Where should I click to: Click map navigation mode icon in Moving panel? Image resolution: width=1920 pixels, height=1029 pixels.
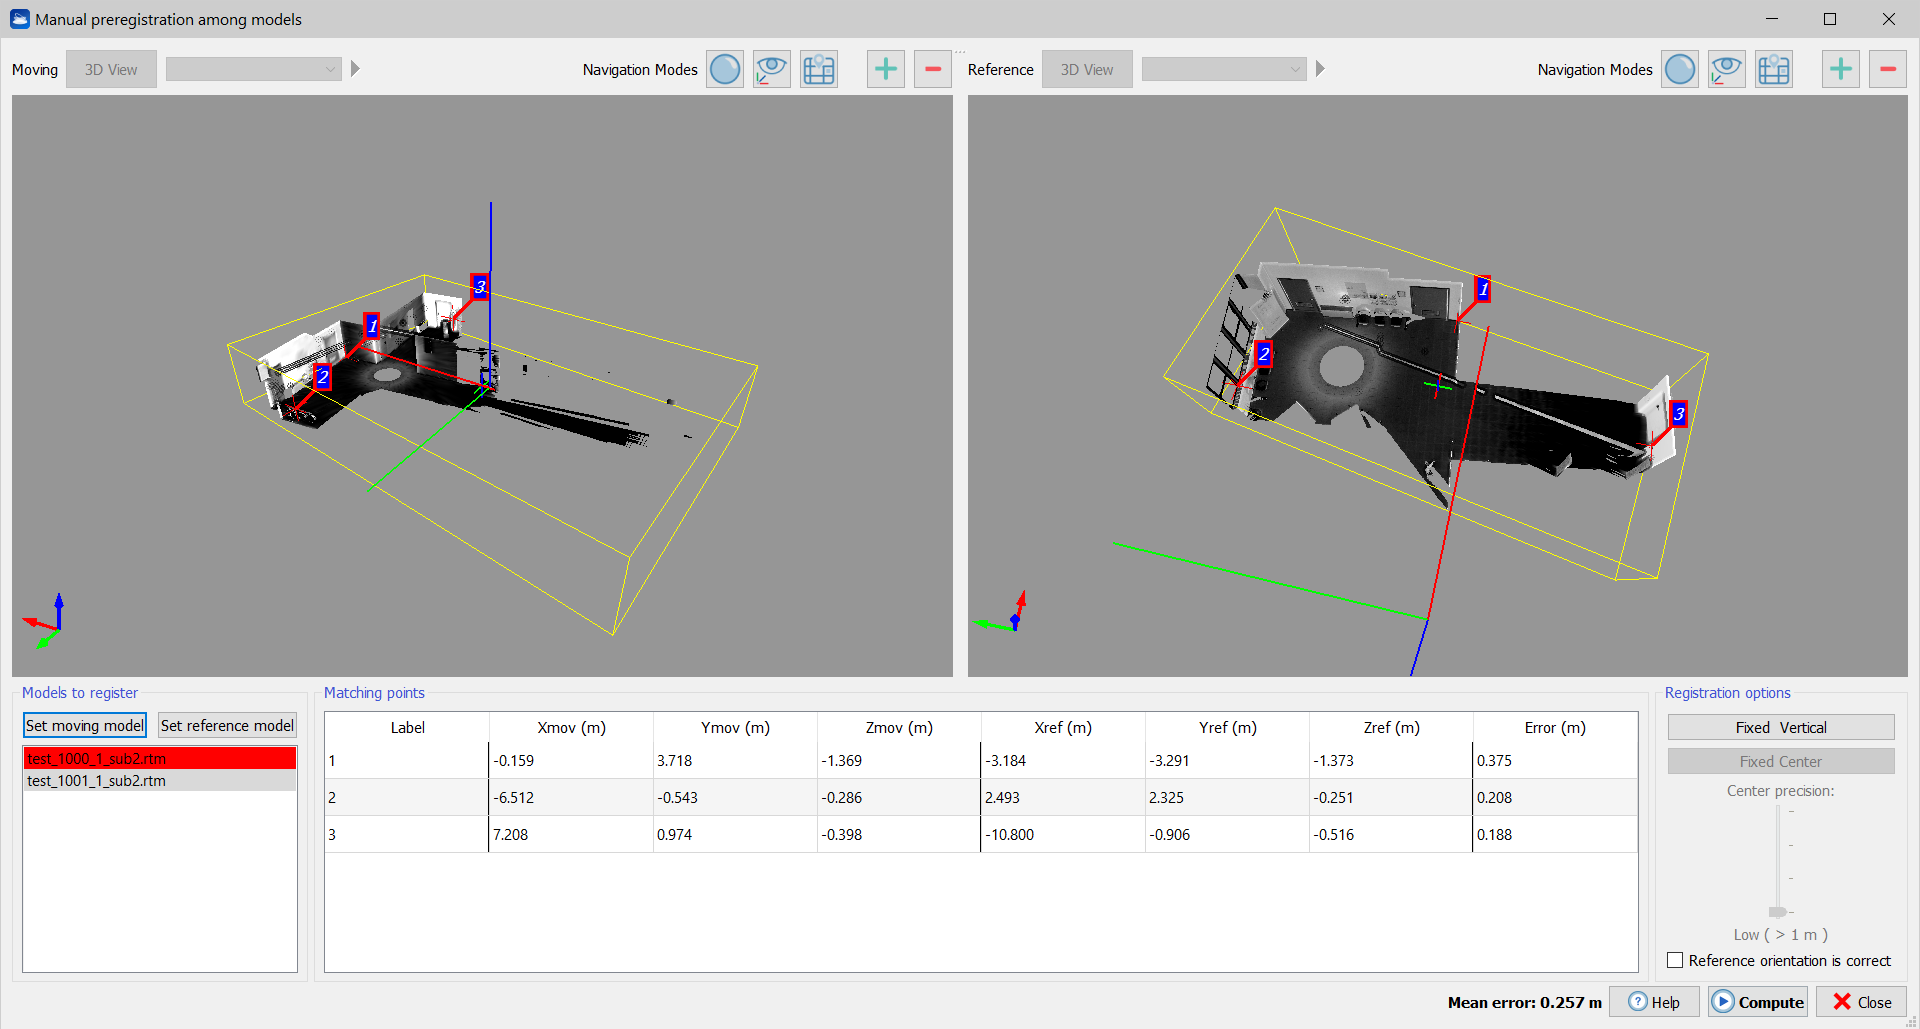(818, 70)
